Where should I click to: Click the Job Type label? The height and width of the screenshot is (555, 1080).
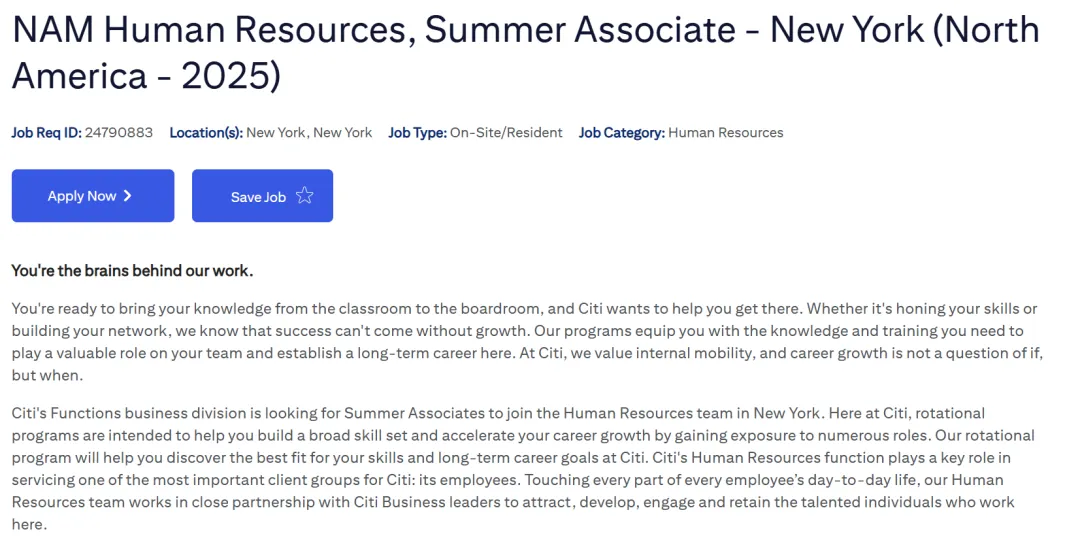click(417, 133)
